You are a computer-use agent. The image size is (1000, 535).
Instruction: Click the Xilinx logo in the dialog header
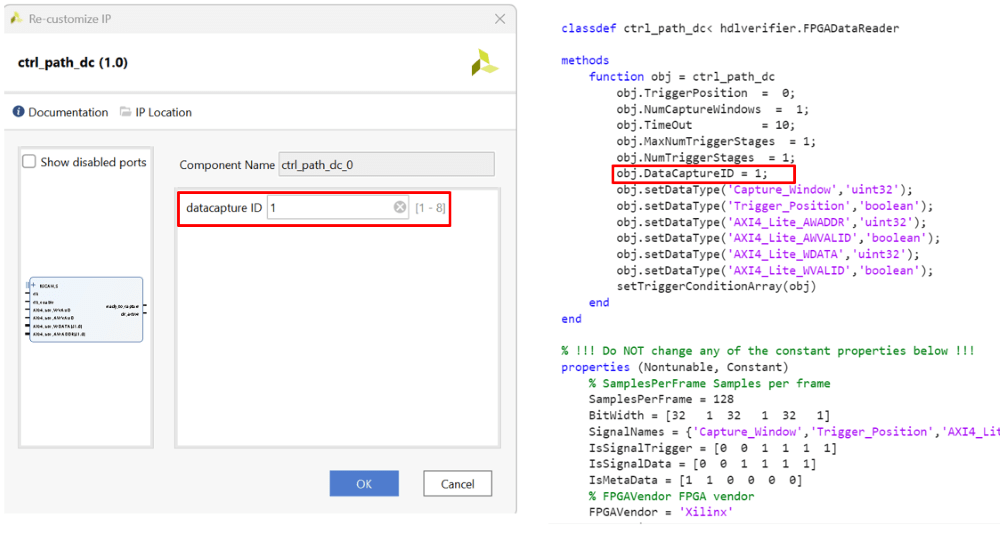[485, 62]
